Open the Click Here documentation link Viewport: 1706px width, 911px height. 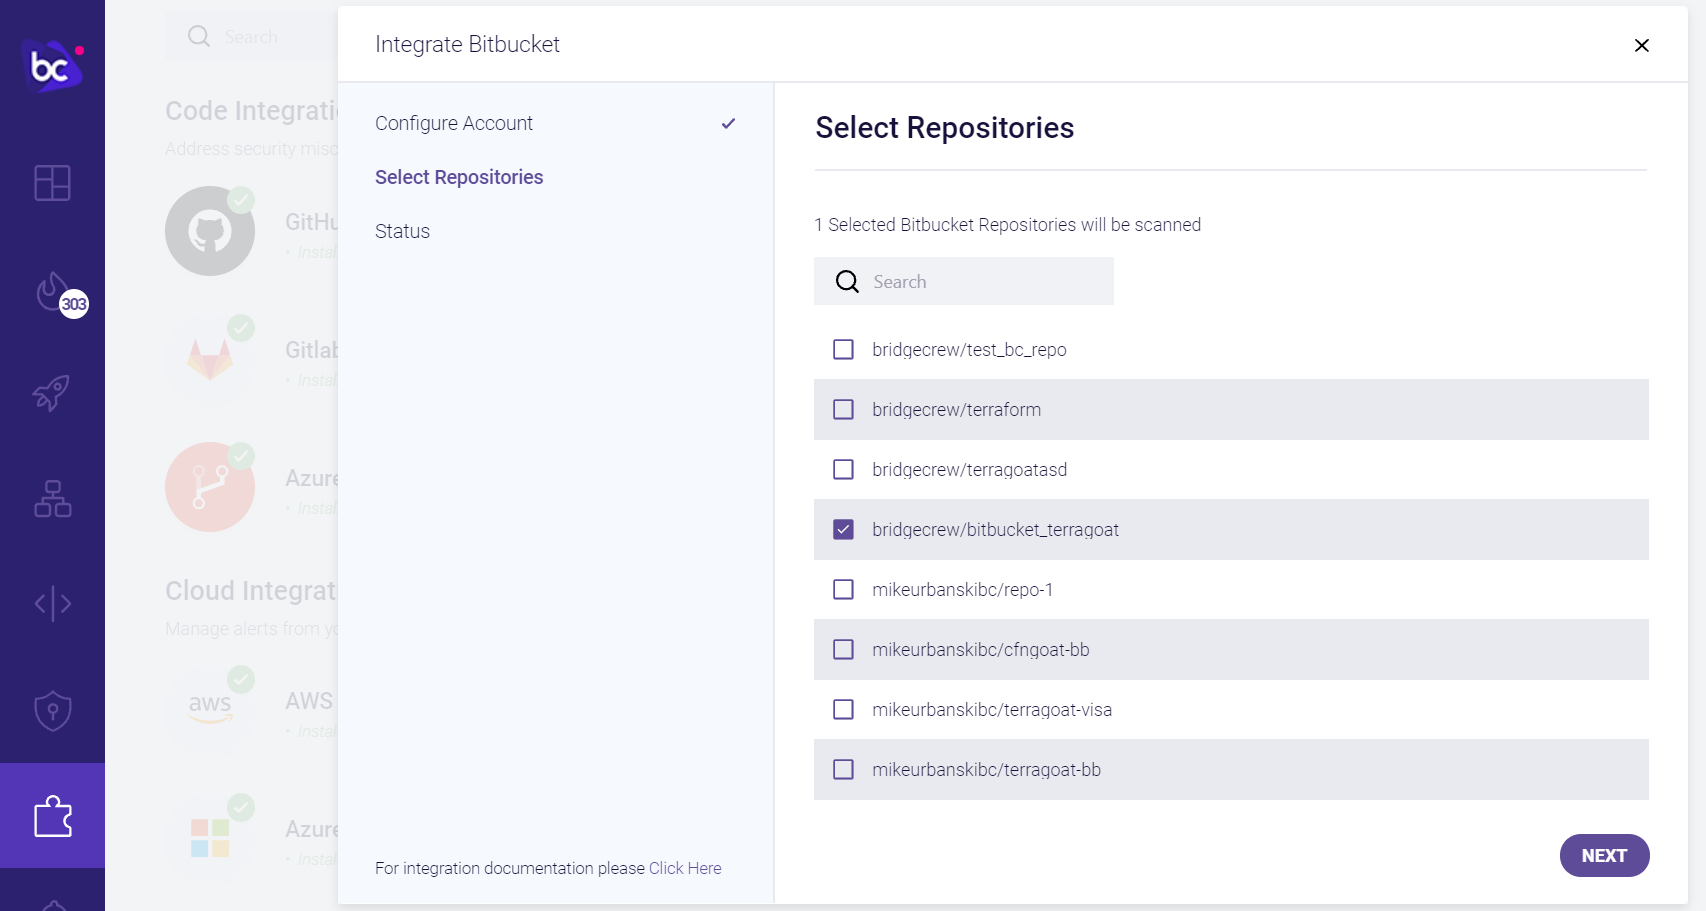685,868
